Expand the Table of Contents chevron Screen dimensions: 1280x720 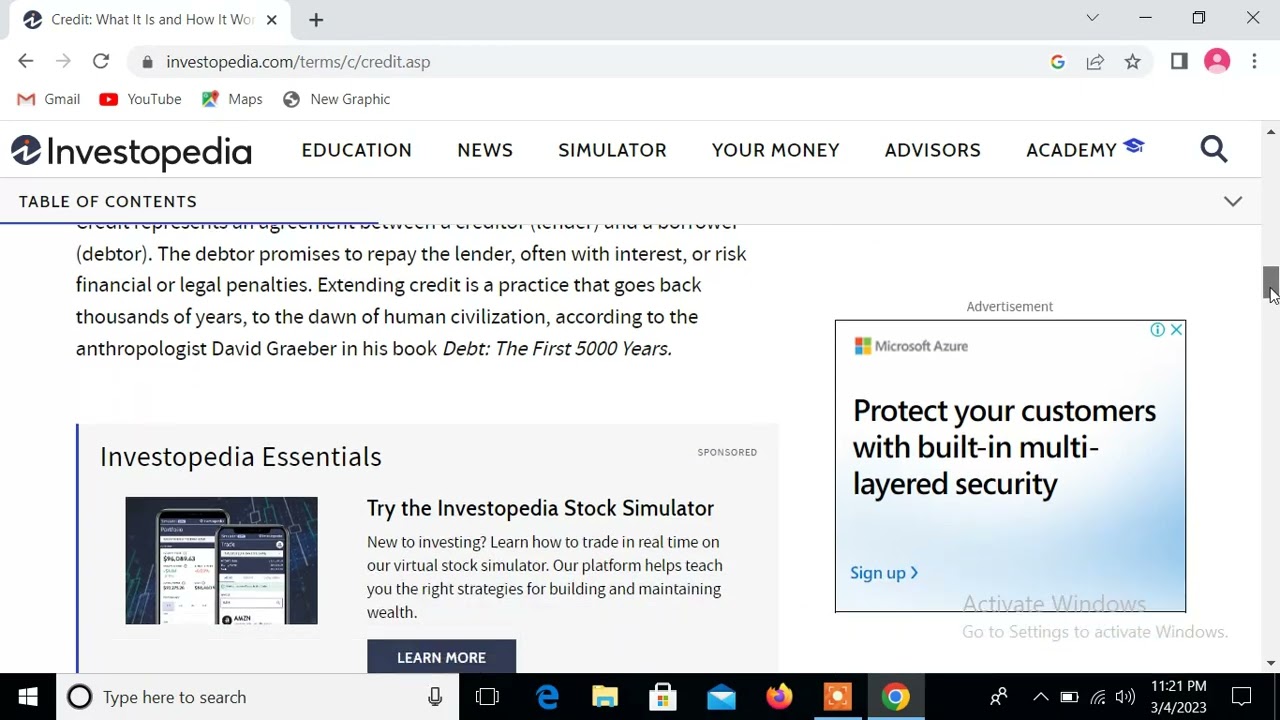coord(1233,201)
